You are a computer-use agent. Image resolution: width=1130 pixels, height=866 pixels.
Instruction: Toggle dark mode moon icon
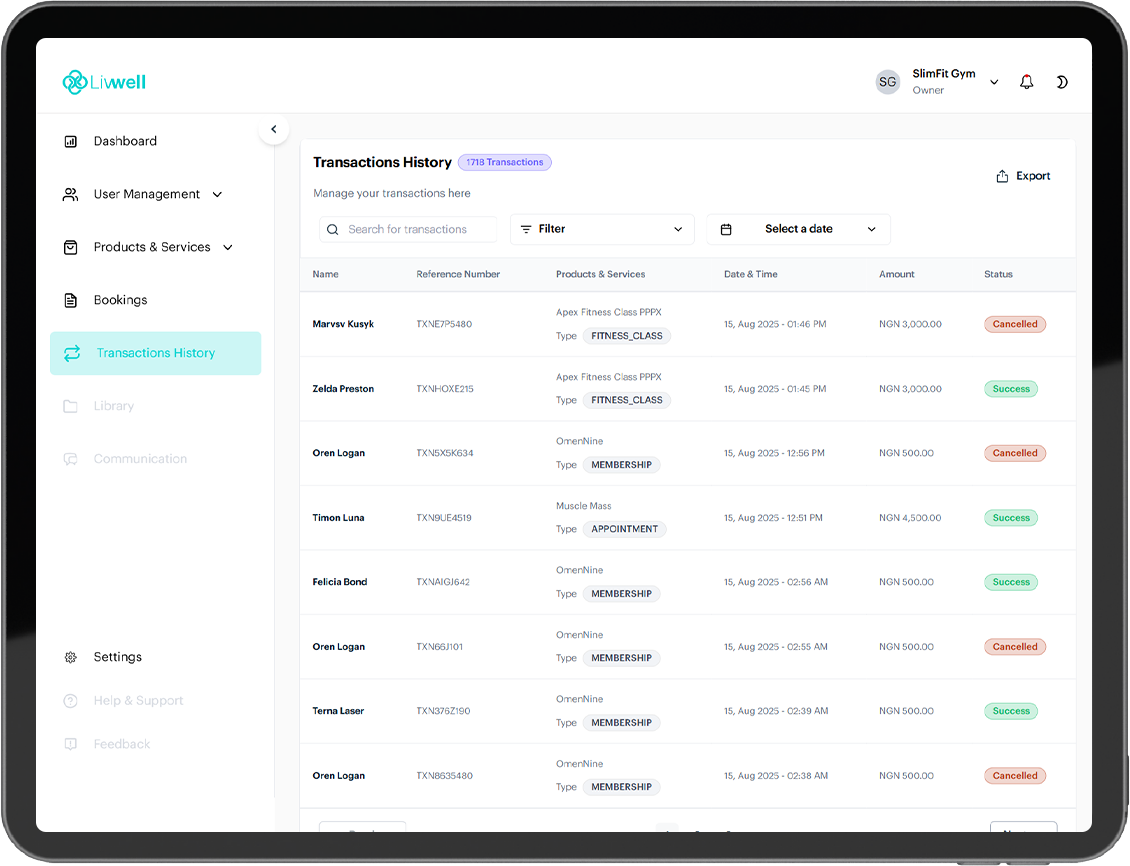tap(1061, 82)
